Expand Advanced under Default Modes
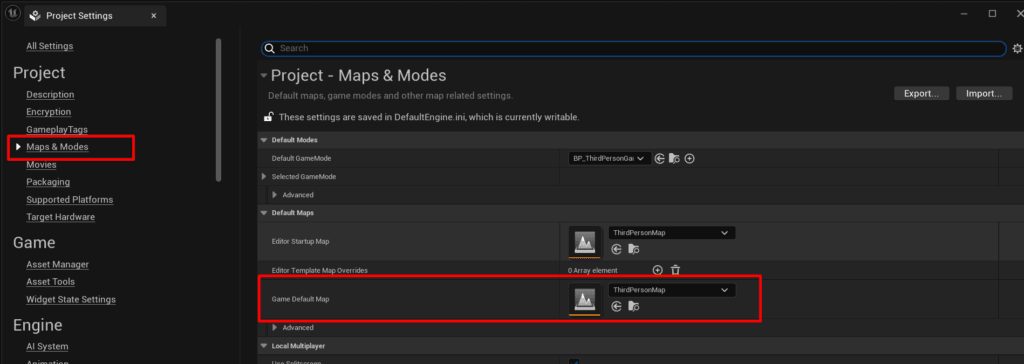 click(274, 195)
